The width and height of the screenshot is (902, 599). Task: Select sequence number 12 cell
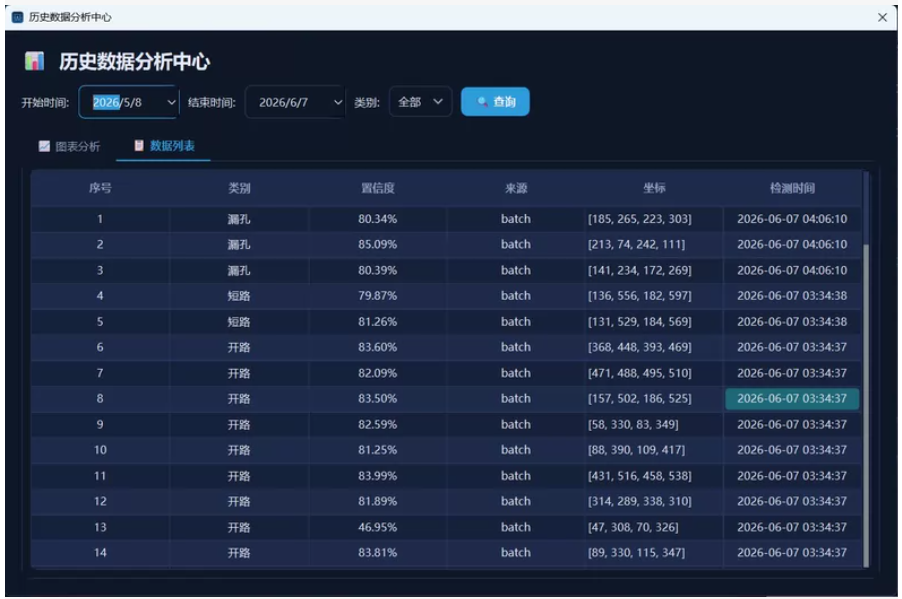[100, 501]
